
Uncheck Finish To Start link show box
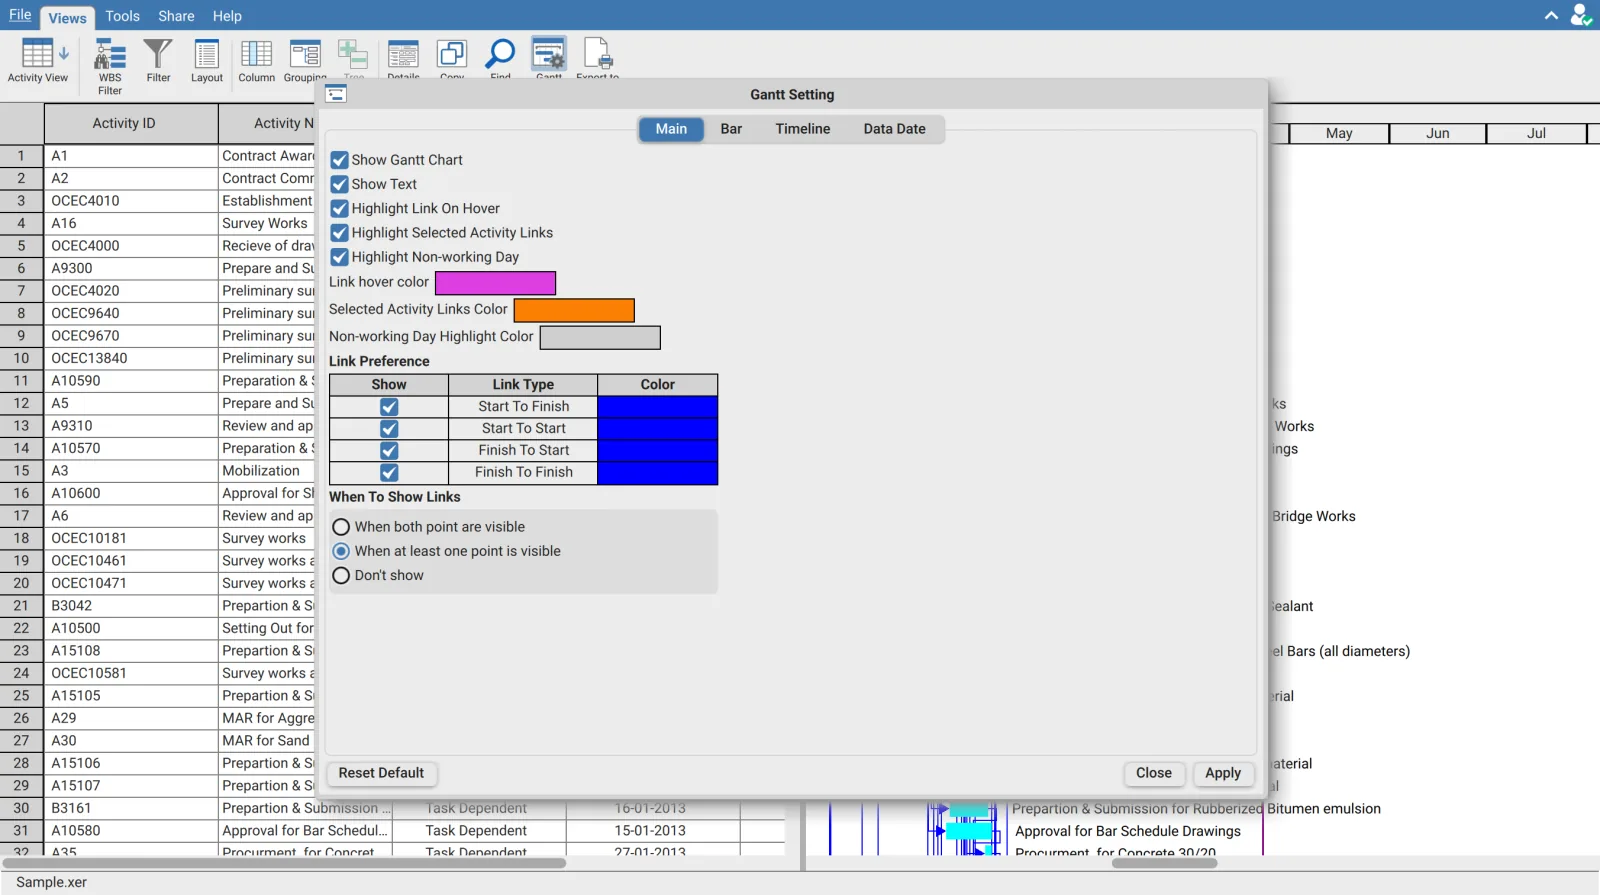[389, 451]
